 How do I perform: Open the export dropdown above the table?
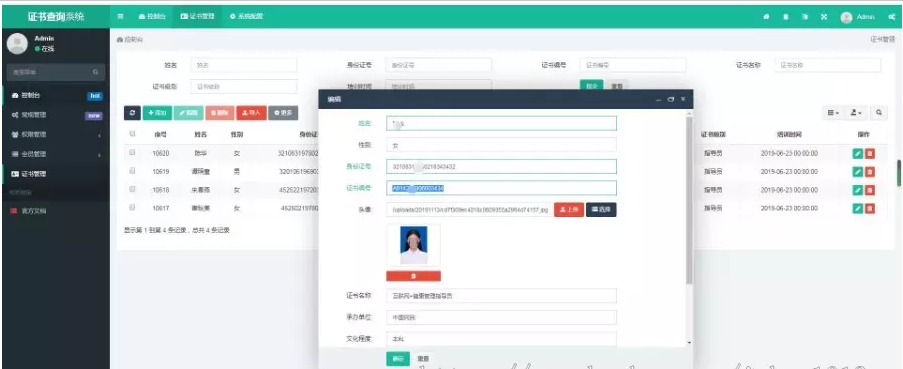856,113
